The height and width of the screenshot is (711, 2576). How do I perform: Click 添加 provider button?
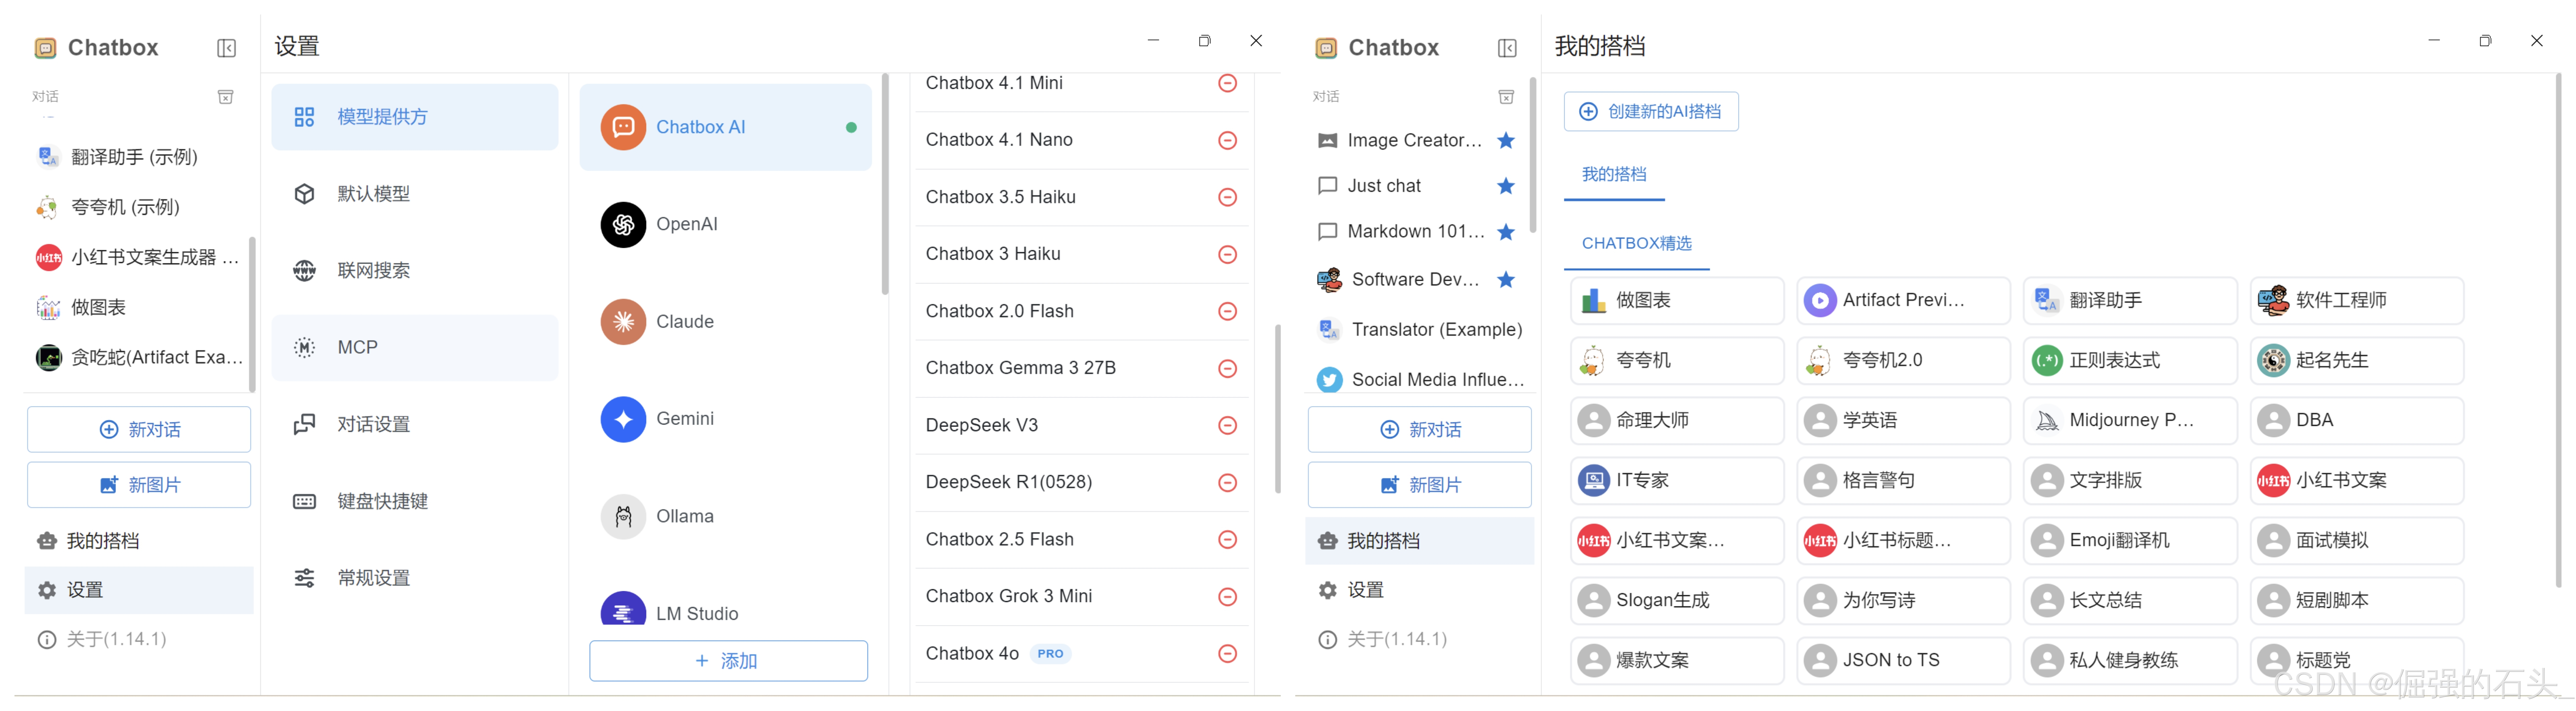click(728, 661)
